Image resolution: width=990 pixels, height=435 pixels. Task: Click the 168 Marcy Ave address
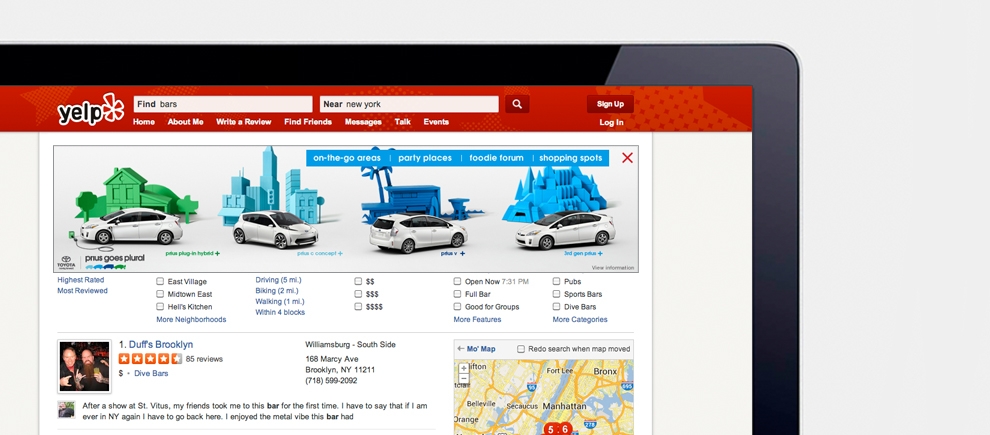pos(331,359)
